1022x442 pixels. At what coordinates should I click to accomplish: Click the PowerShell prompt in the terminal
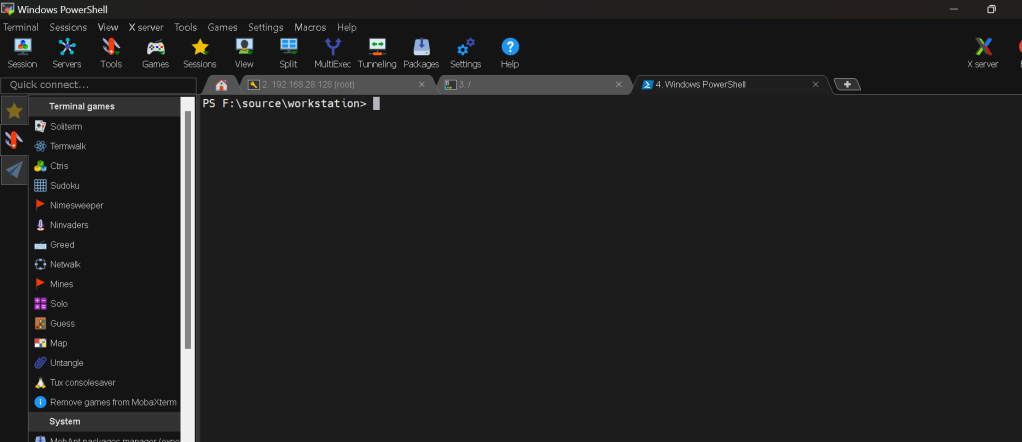click(x=285, y=104)
